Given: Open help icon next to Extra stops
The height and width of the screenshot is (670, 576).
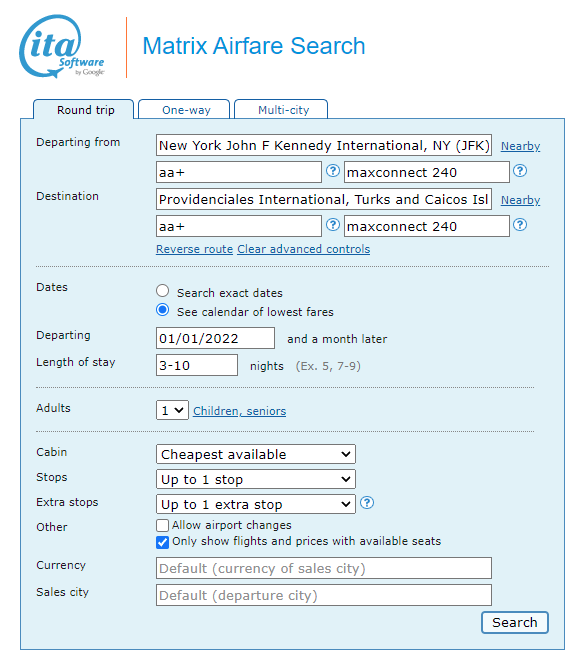Looking at the screenshot, I should pyautogui.click(x=367, y=503).
